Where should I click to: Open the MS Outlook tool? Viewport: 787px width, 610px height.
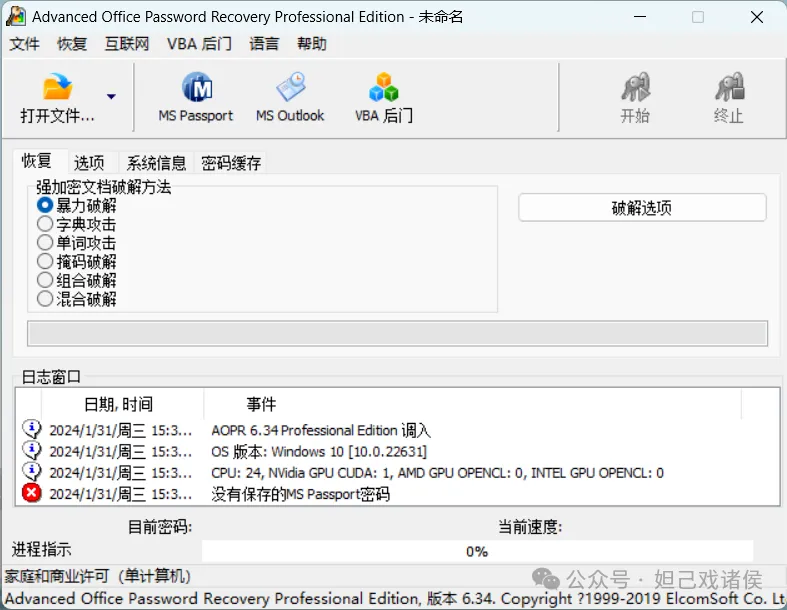[x=290, y=97]
